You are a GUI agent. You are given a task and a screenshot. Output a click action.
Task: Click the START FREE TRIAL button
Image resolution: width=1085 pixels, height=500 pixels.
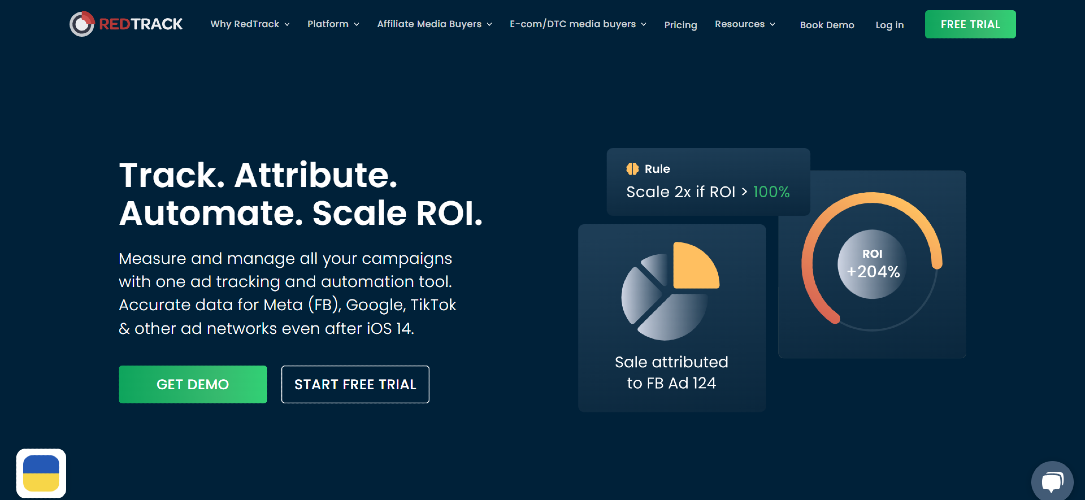click(355, 385)
